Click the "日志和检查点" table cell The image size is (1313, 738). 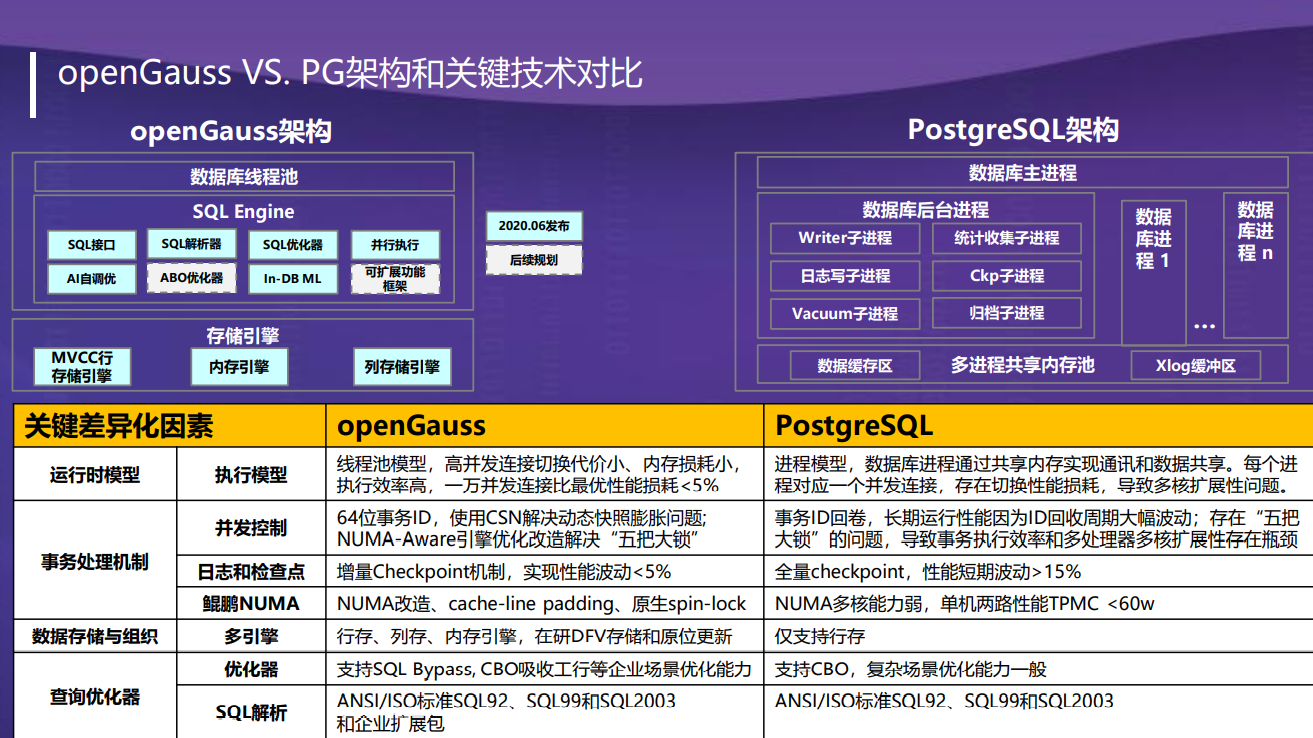point(251,572)
